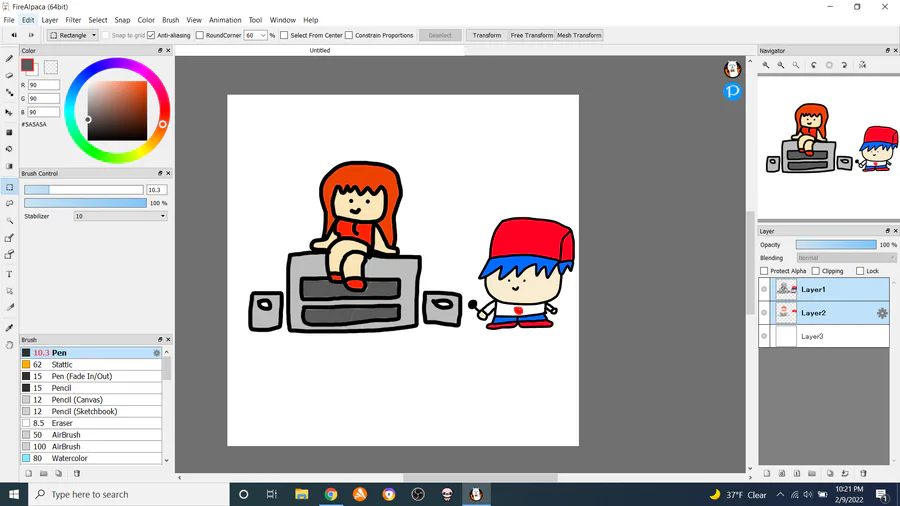Viewport: 900px width, 506px height.
Task: Click the Deselect button
Action: (x=440, y=36)
